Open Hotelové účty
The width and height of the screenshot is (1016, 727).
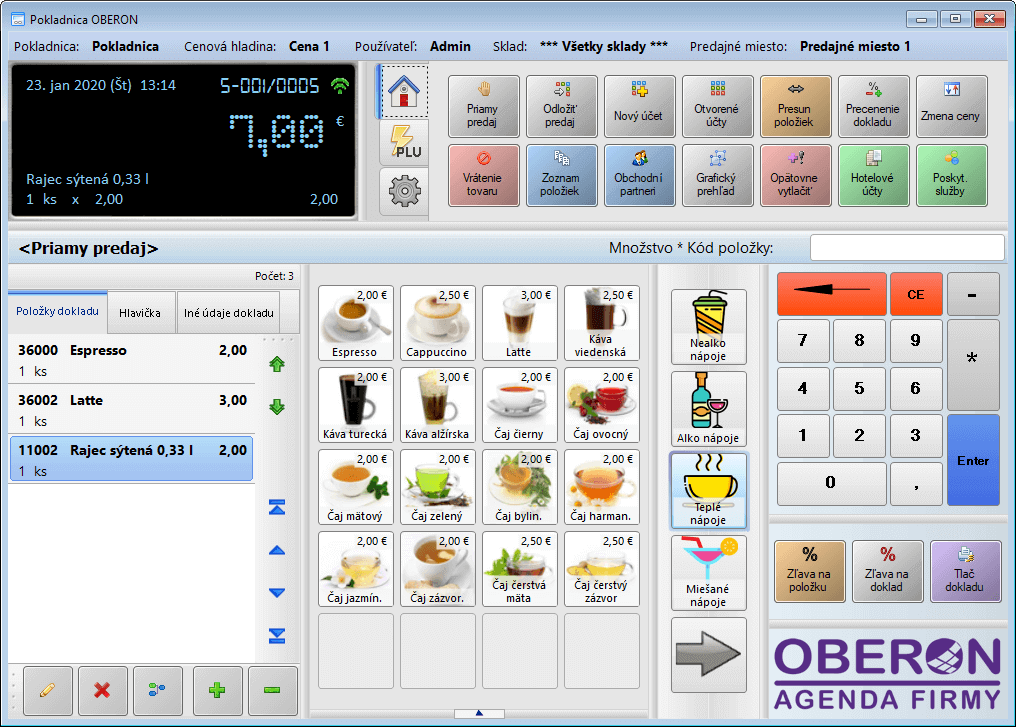pyautogui.click(x=873, y=176)
